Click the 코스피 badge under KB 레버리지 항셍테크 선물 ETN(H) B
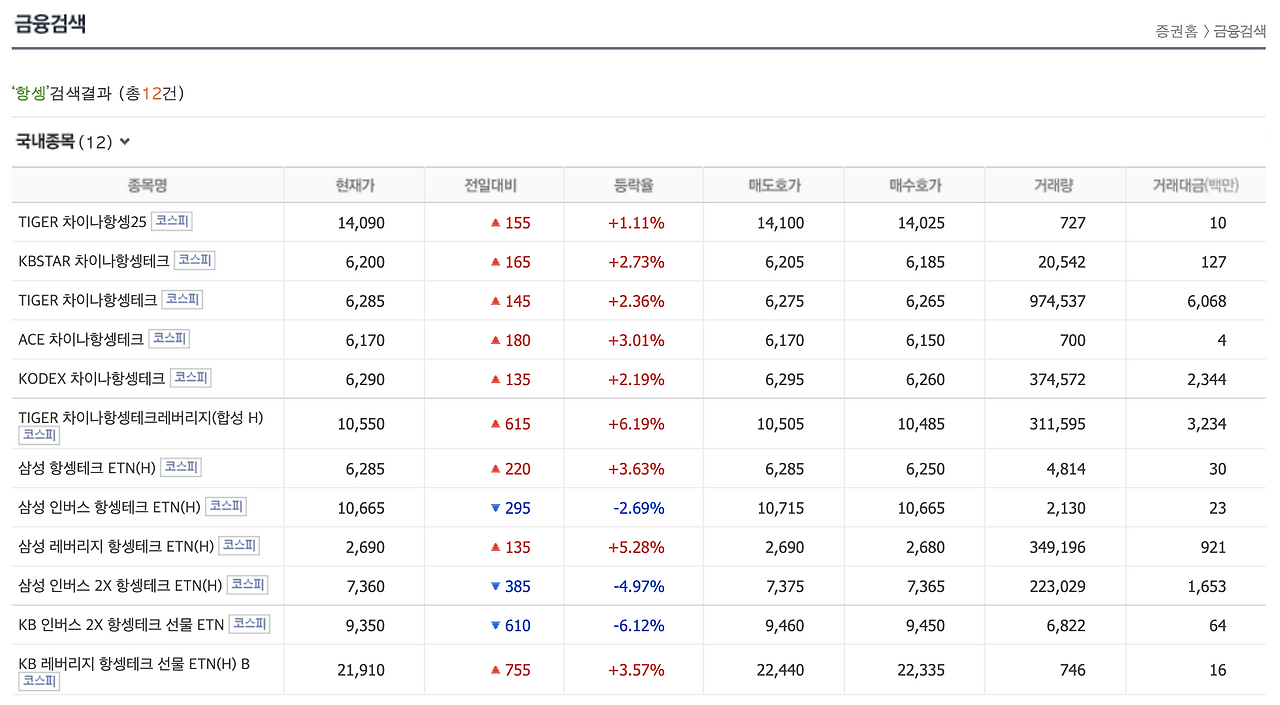1280x705 pixels. [x=37, y=680]
